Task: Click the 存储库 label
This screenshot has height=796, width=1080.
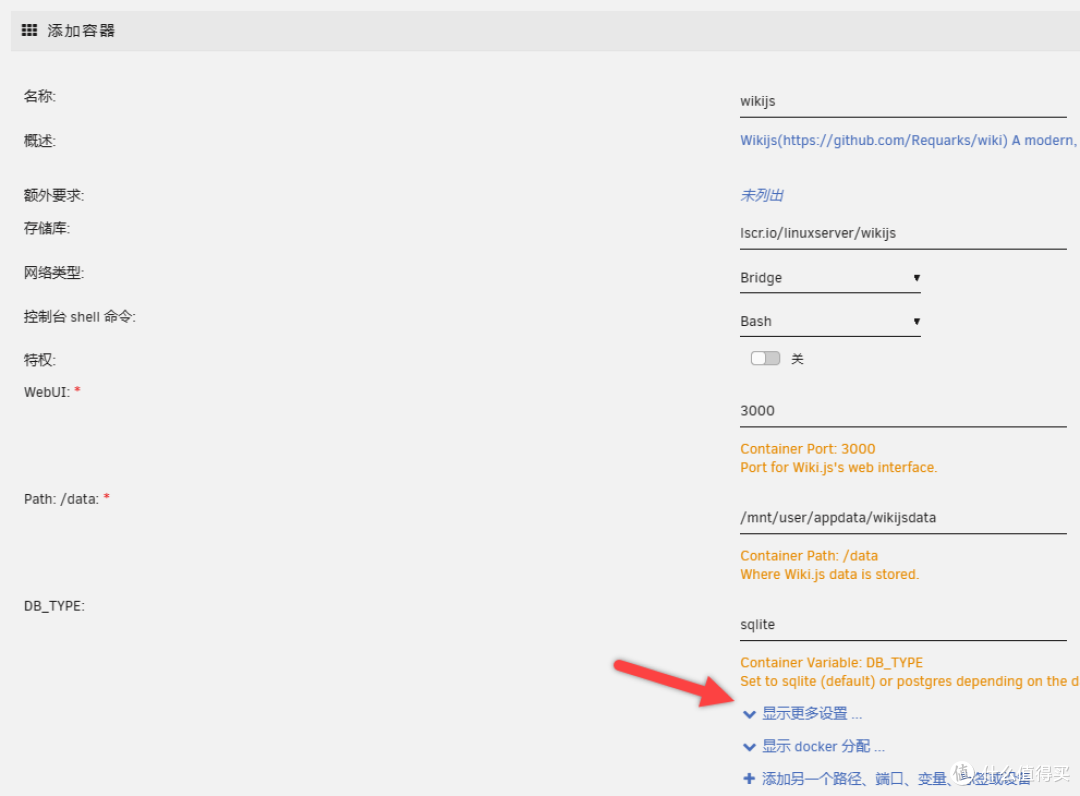Action: tap(47, 228)
